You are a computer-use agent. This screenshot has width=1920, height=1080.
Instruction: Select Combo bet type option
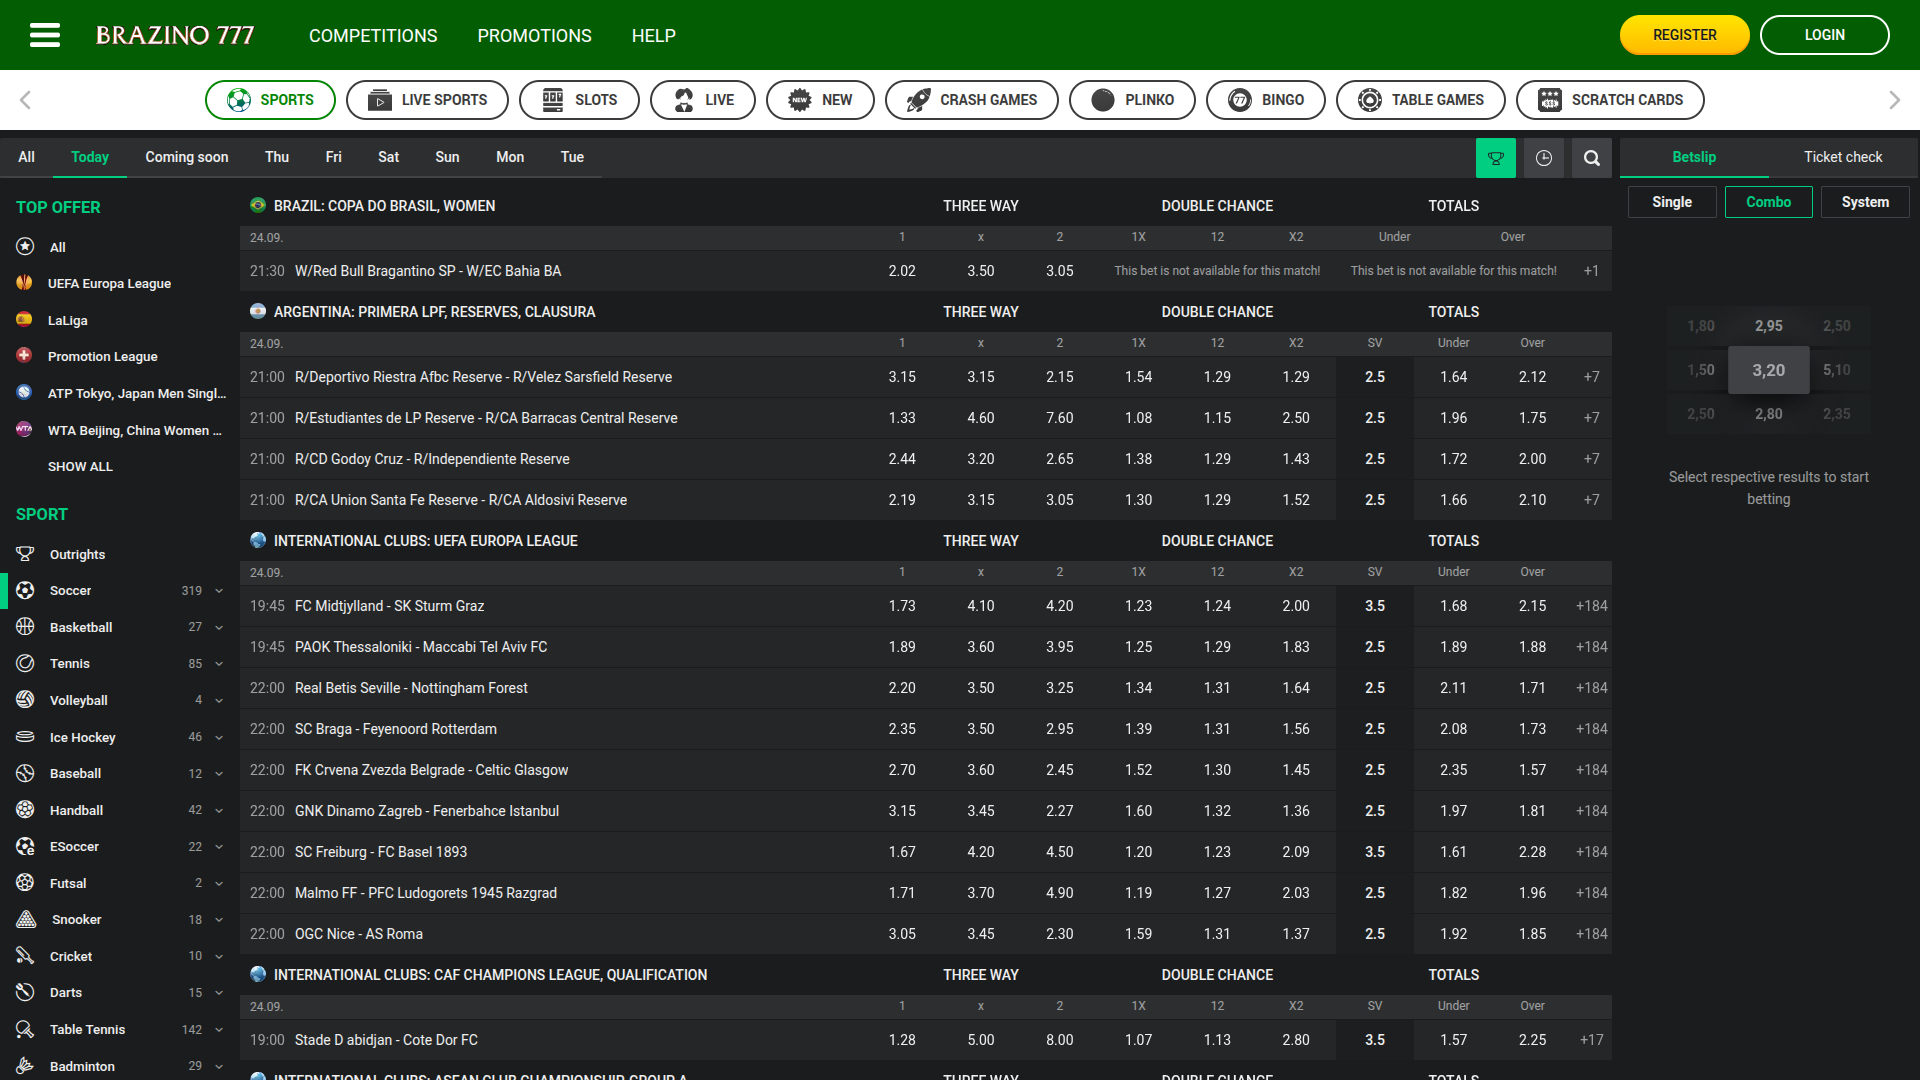point(1767,202)
